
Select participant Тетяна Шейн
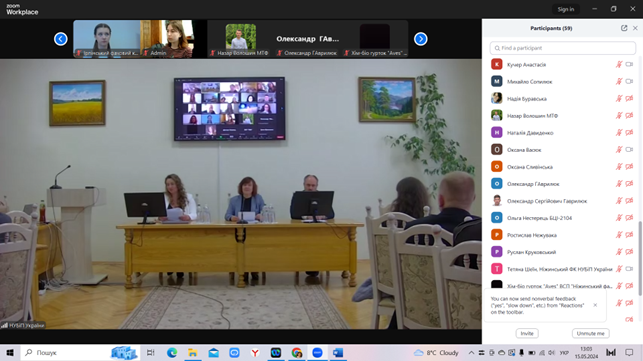click(563, 269)
